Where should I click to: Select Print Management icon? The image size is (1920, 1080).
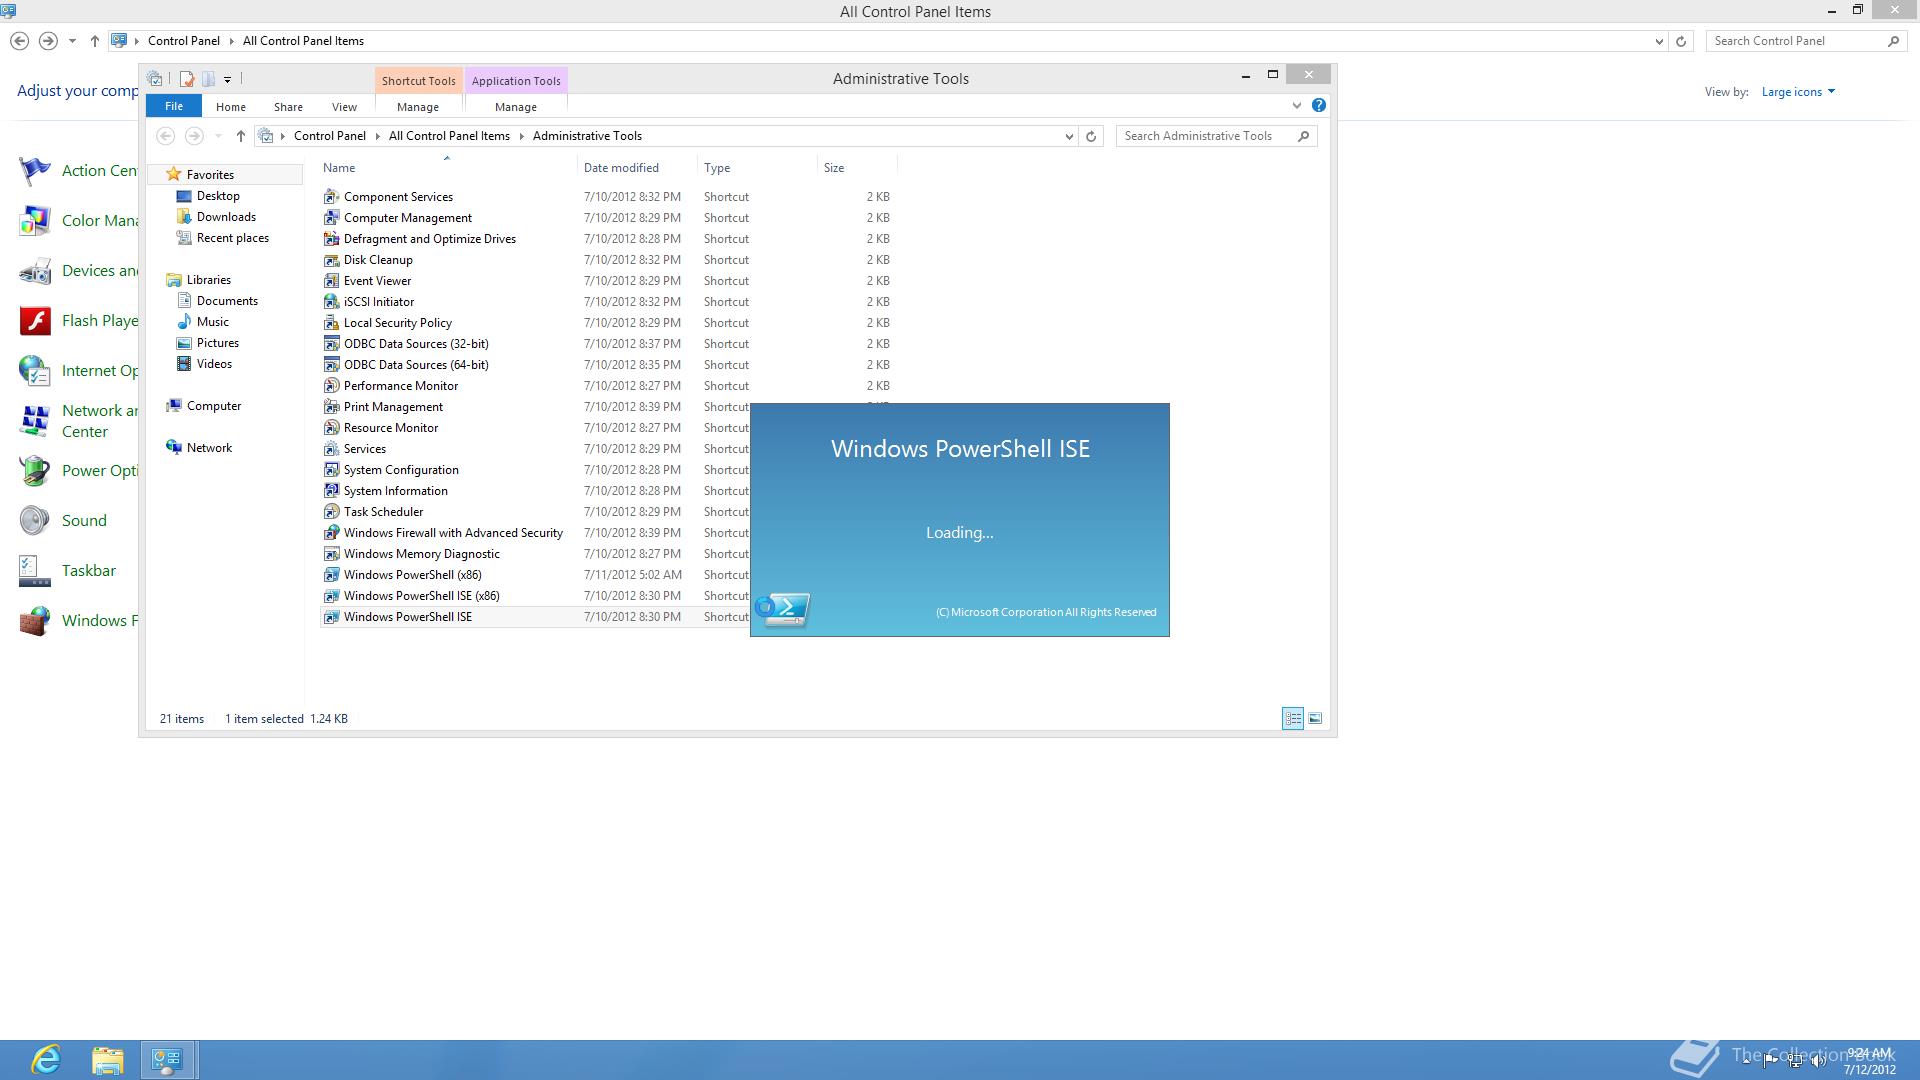pyautogui.click(x=331, y=407)
